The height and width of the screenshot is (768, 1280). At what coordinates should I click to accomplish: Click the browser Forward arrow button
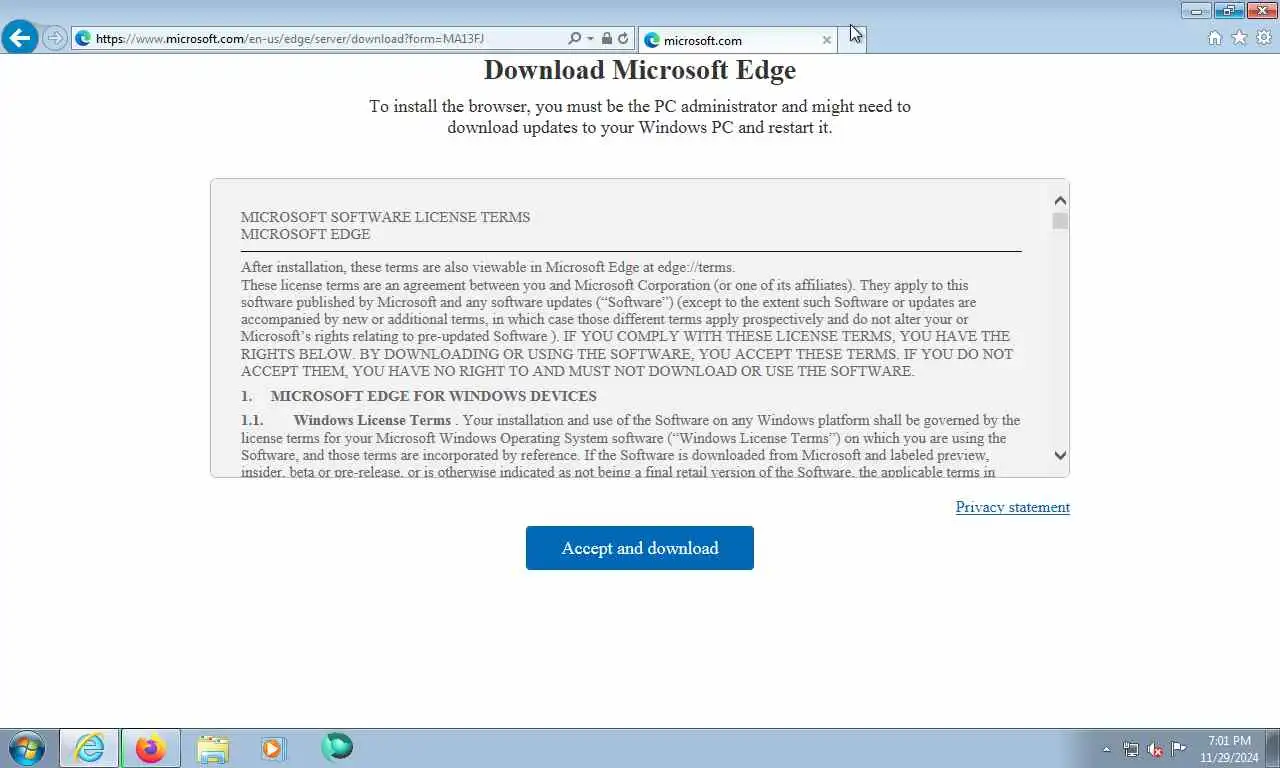click(x=55, y=39)
